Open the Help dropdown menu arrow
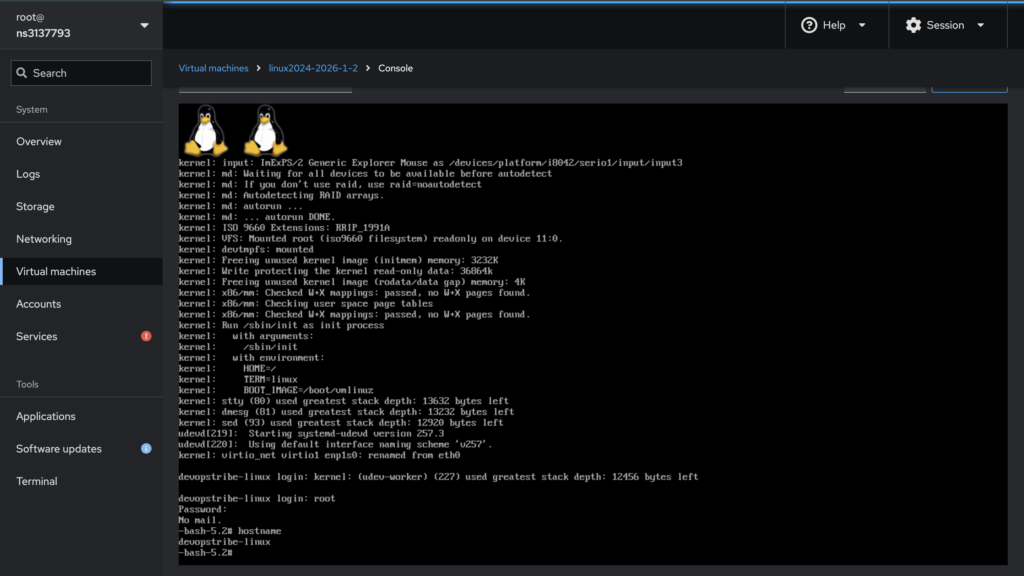The width and height of the screenshot is (1024, 576). click(862, 25)
